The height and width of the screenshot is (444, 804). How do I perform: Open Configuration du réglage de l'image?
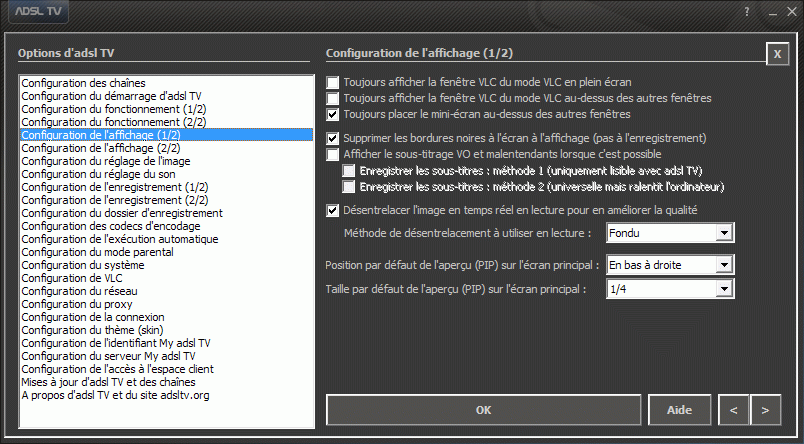167,161
